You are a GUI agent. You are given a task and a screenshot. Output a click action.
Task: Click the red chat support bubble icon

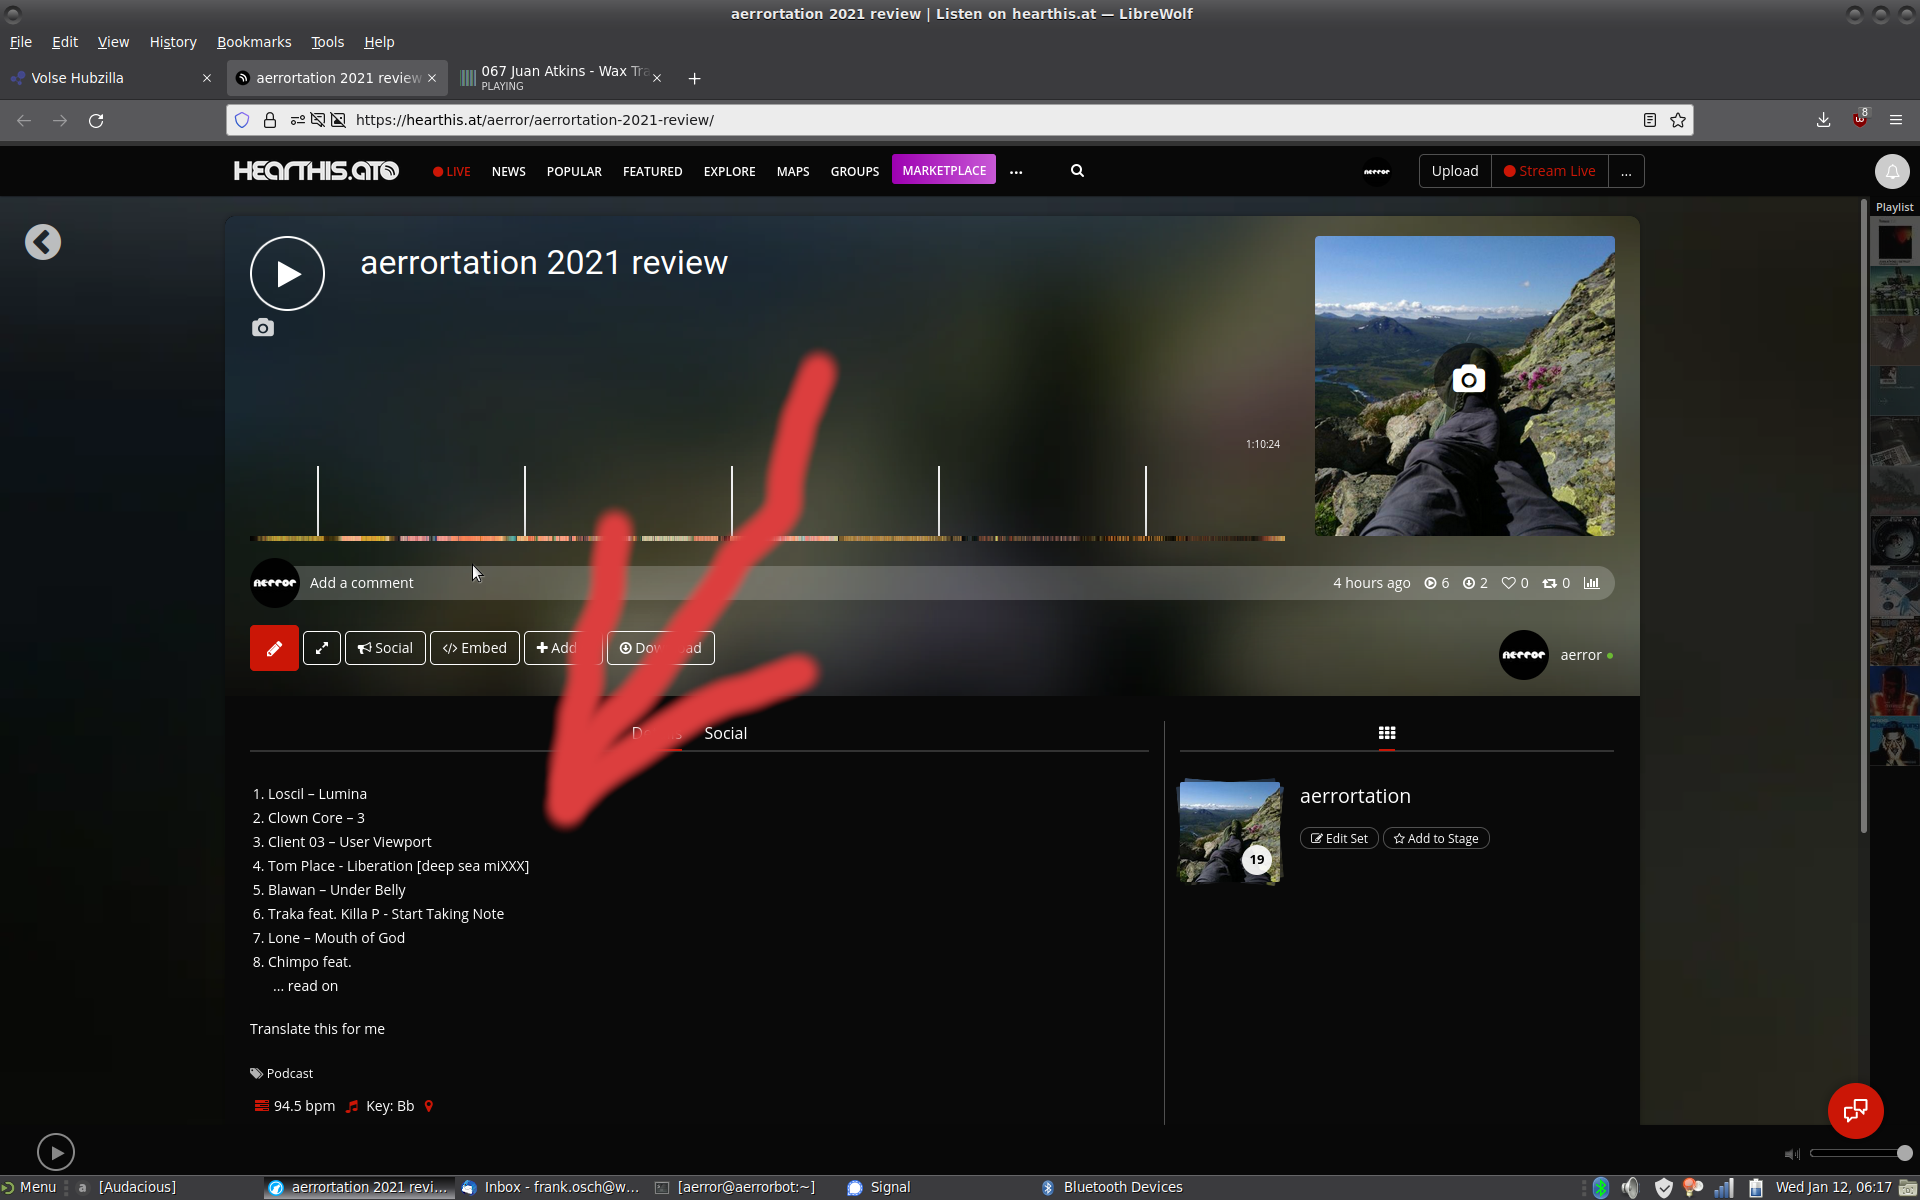(1855, 1110)
